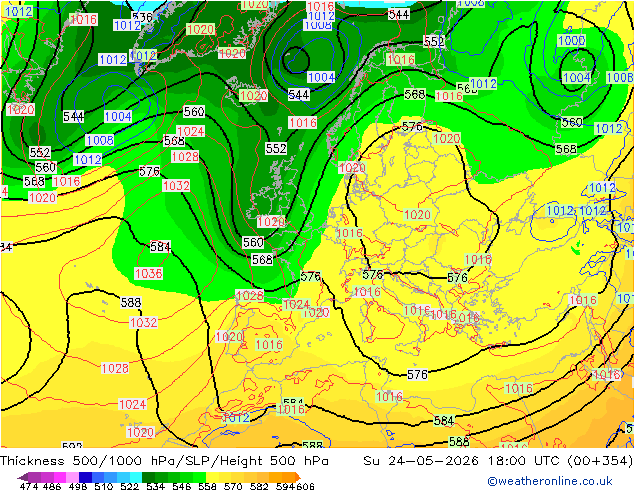This screenshot has width=634, height=490.
Task: Pick the dark blue legend swatch
Action: 85,477
